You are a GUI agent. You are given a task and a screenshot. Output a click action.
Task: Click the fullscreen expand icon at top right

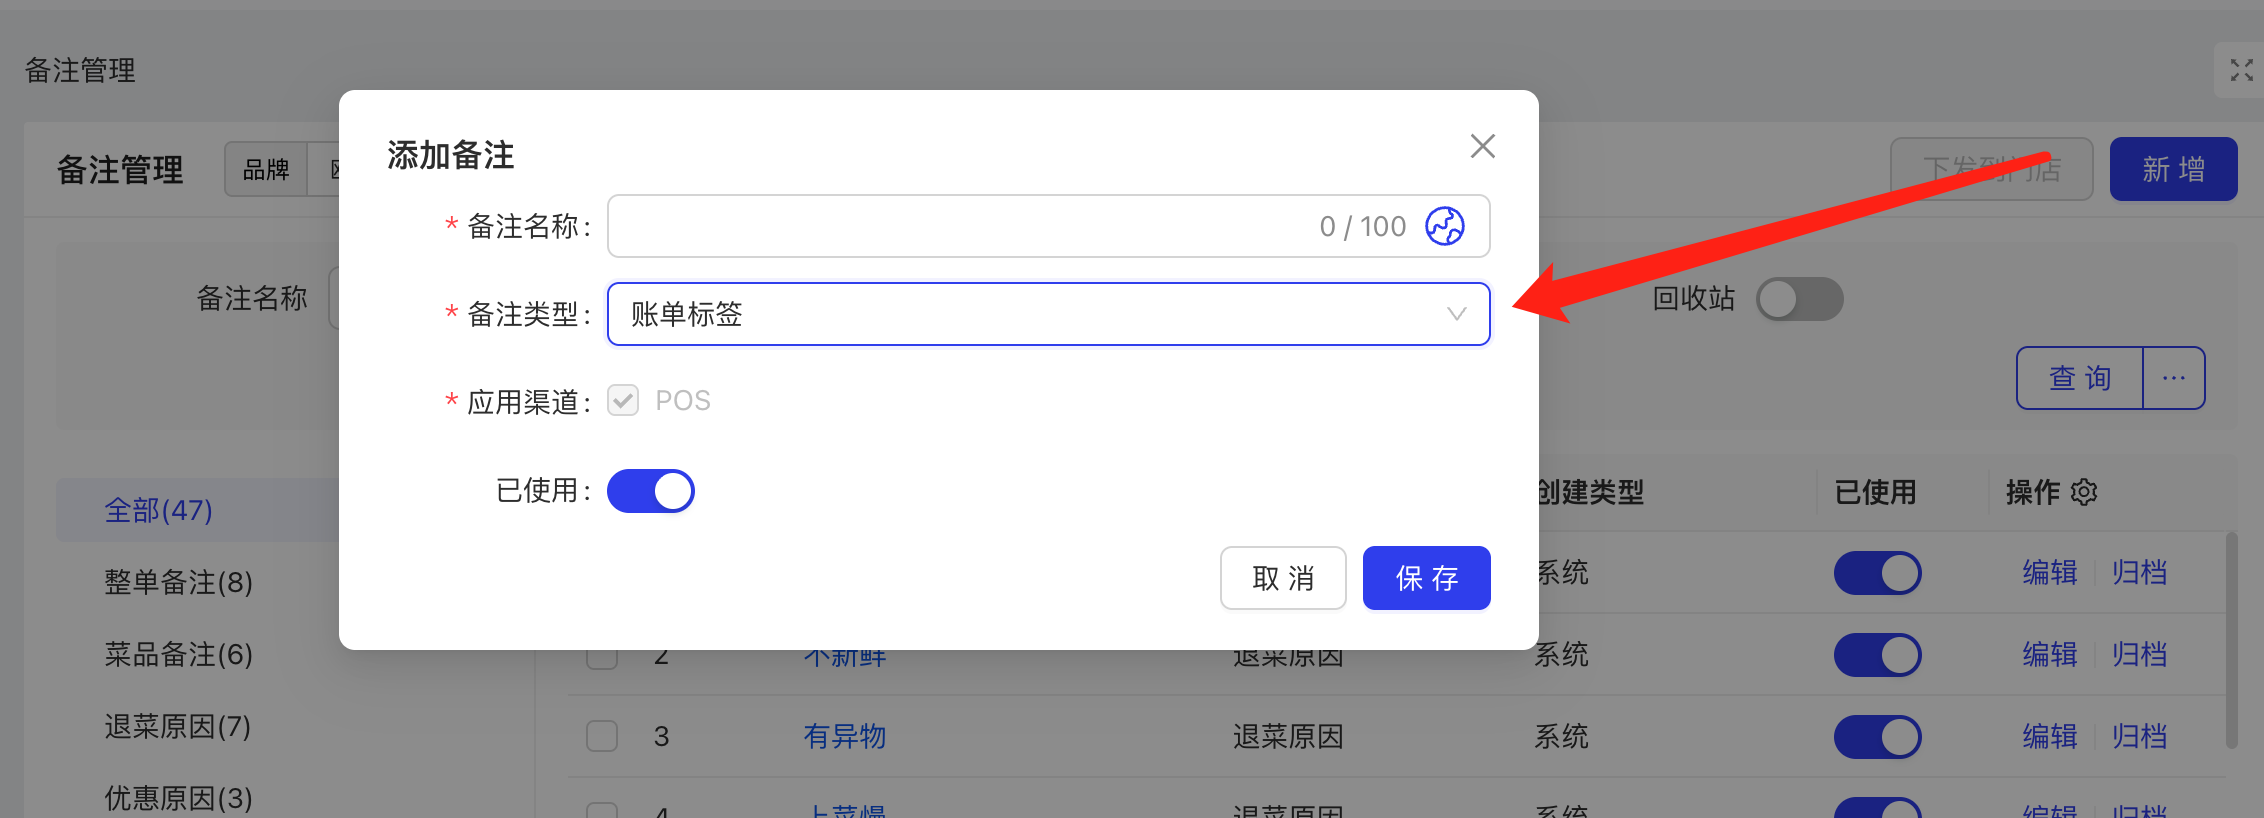[2241, 70]
